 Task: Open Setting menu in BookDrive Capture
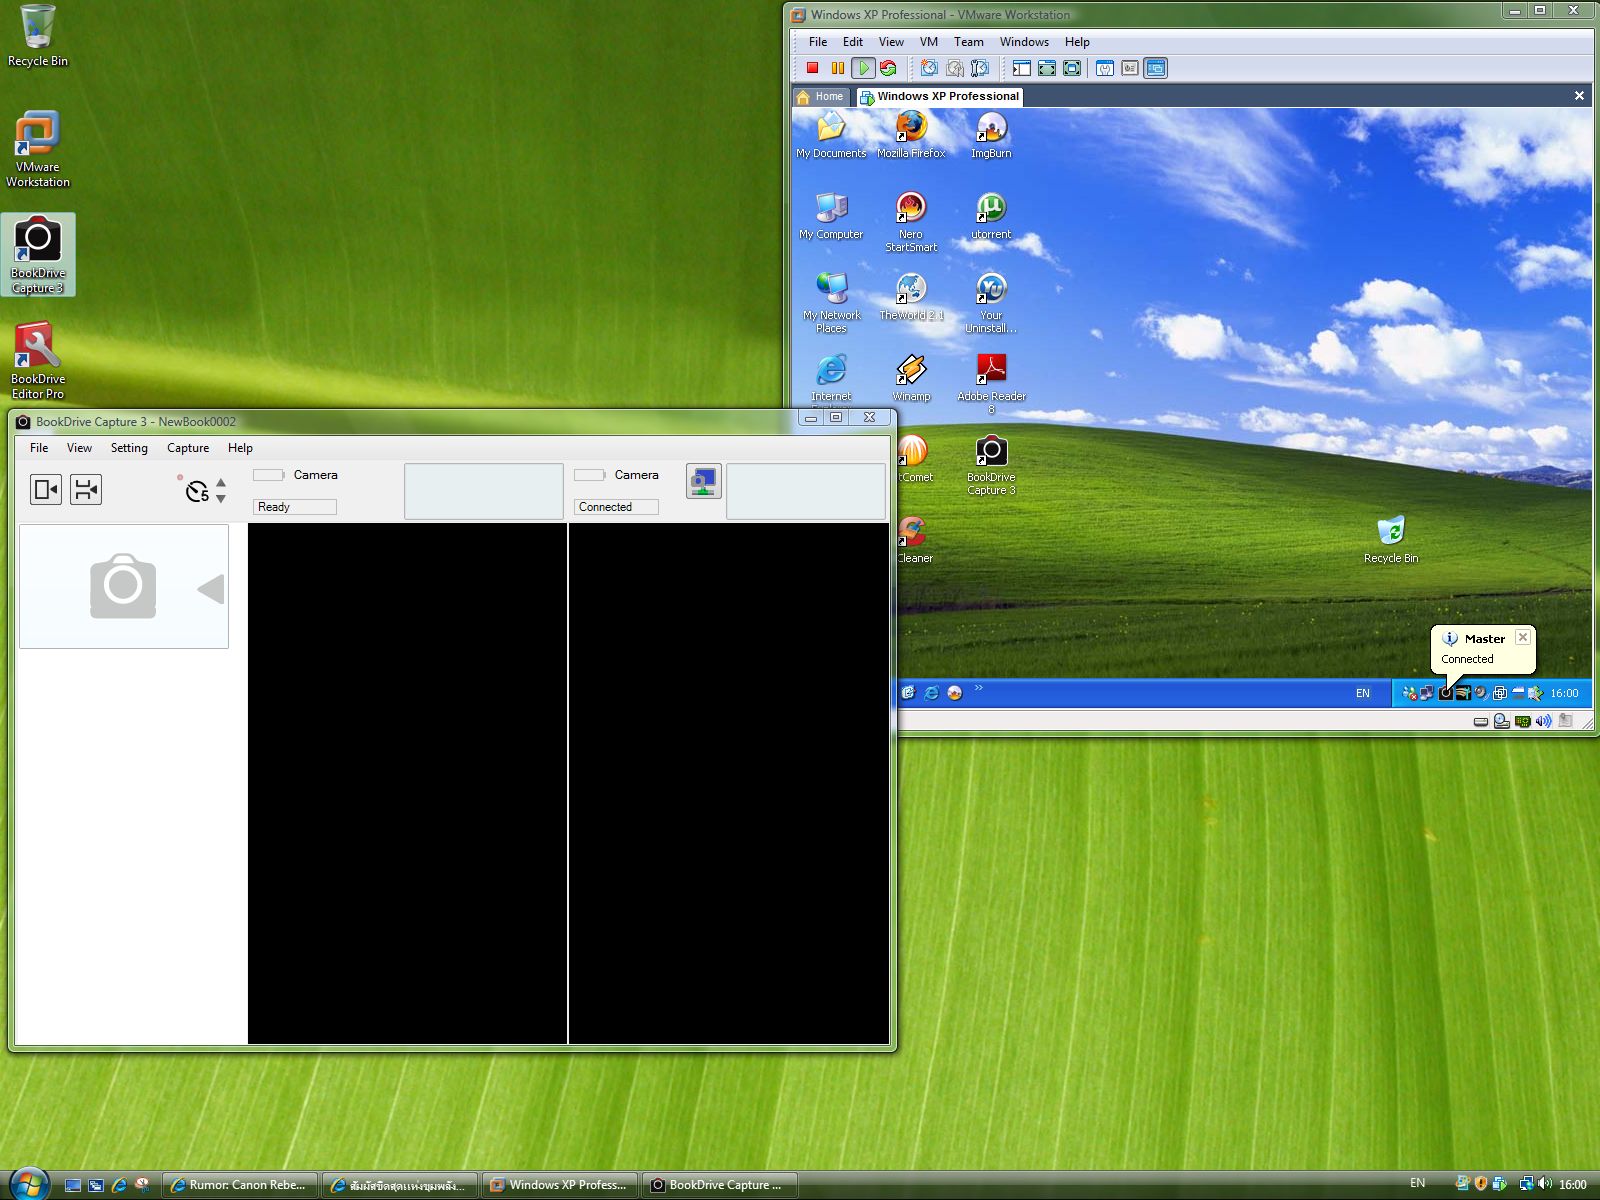coord(129,448)
